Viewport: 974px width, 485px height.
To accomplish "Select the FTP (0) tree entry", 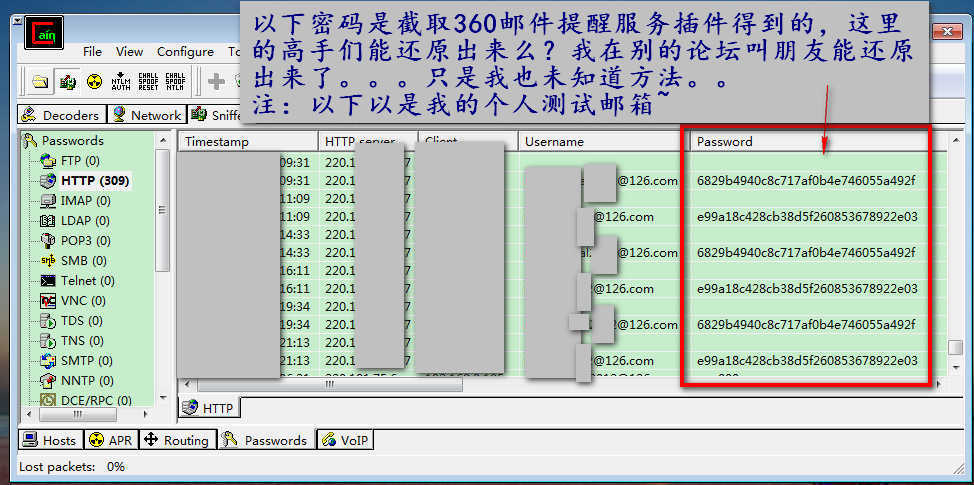I will (x=70, y=161).
